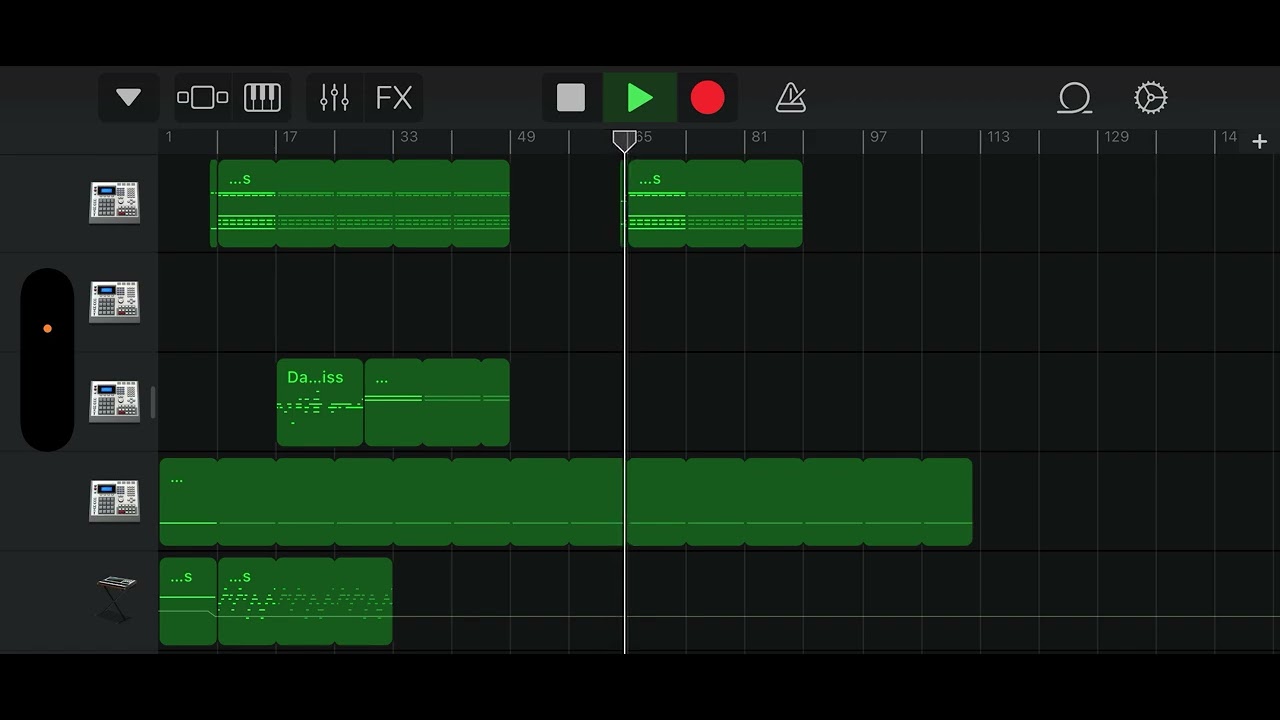Select the keyboard synth track icon
The height and width of the screenshot is (720, 1280).
116,598
